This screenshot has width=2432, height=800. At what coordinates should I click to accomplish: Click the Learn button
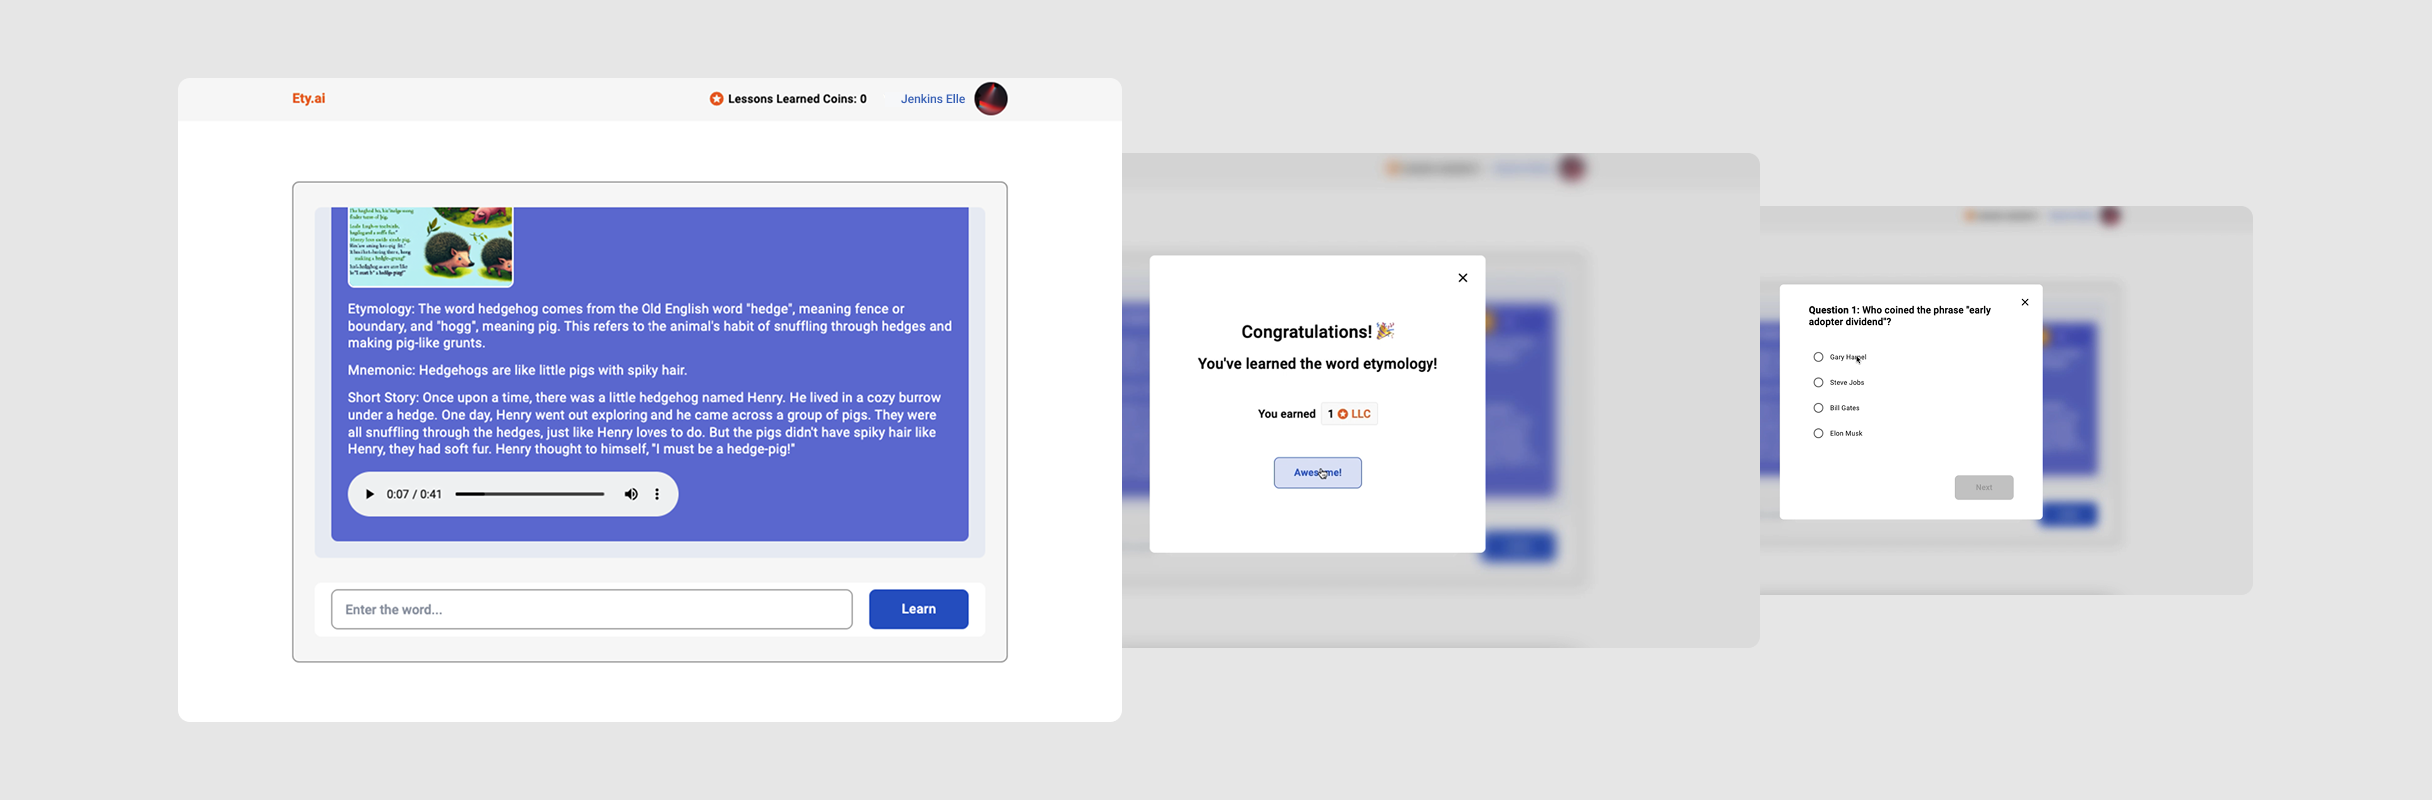tap(918, 609)
